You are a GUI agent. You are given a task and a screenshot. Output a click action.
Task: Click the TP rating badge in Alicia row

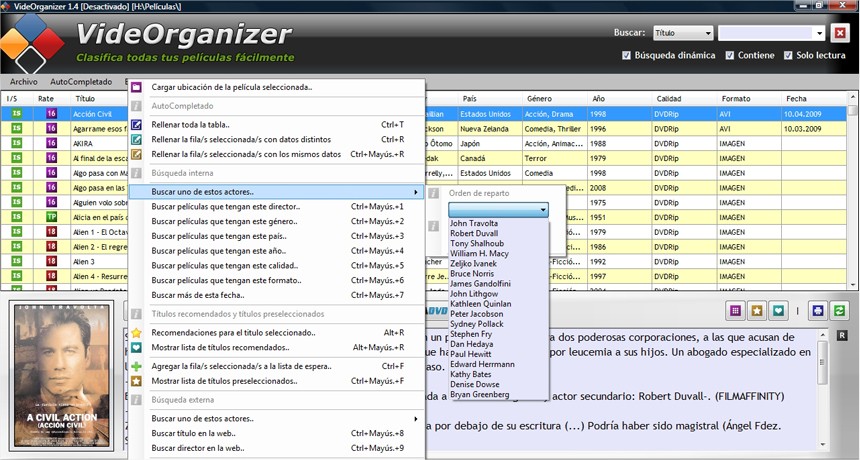51,217
